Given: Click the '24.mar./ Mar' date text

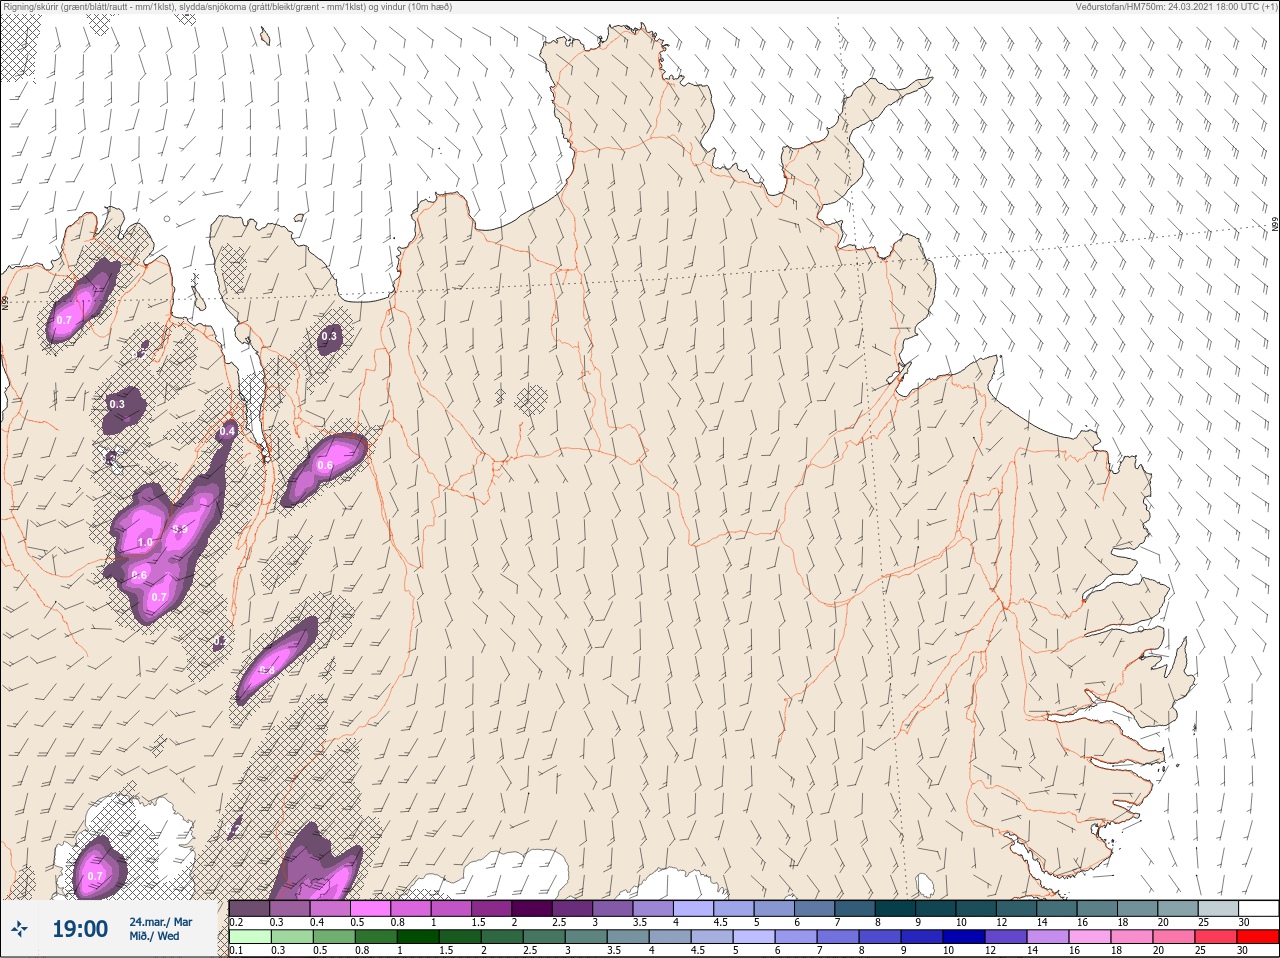Looking at the screenshot, I should (x=160, y=922).
